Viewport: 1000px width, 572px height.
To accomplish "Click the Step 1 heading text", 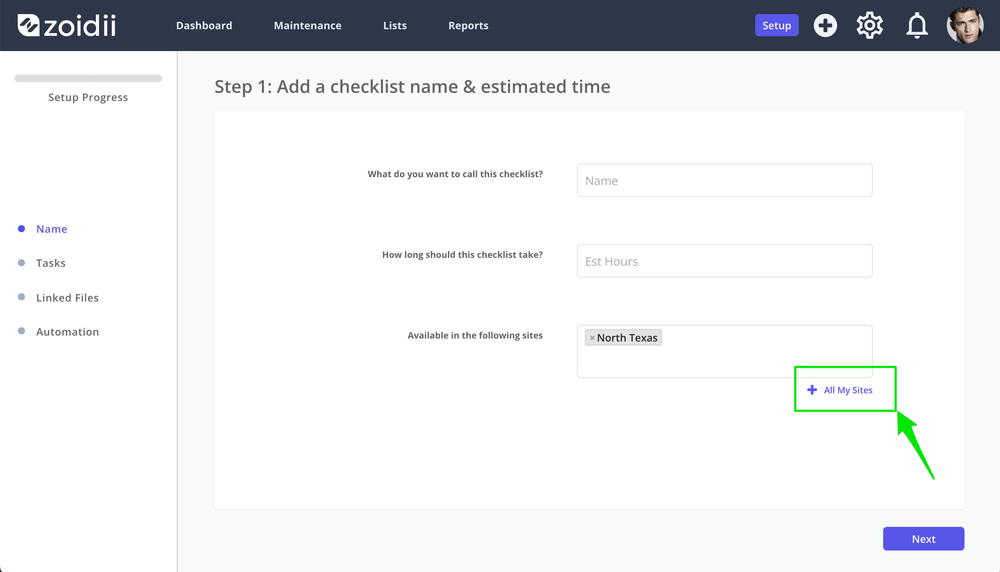I will (x=412, y=86).
